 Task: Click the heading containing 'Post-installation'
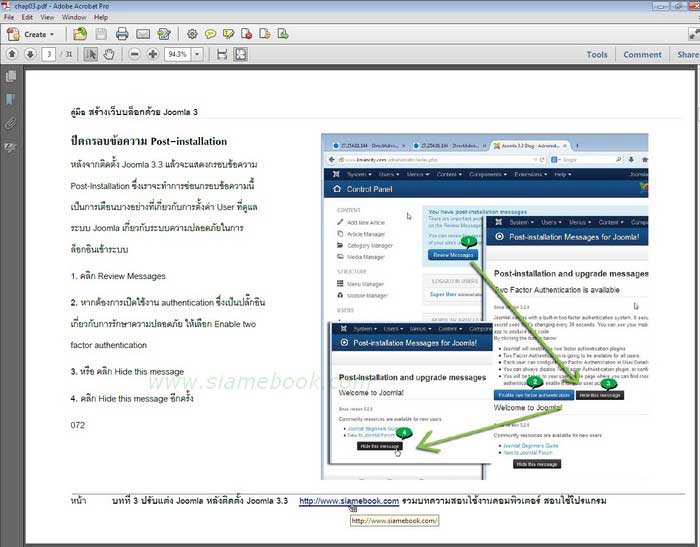(149, 141)
